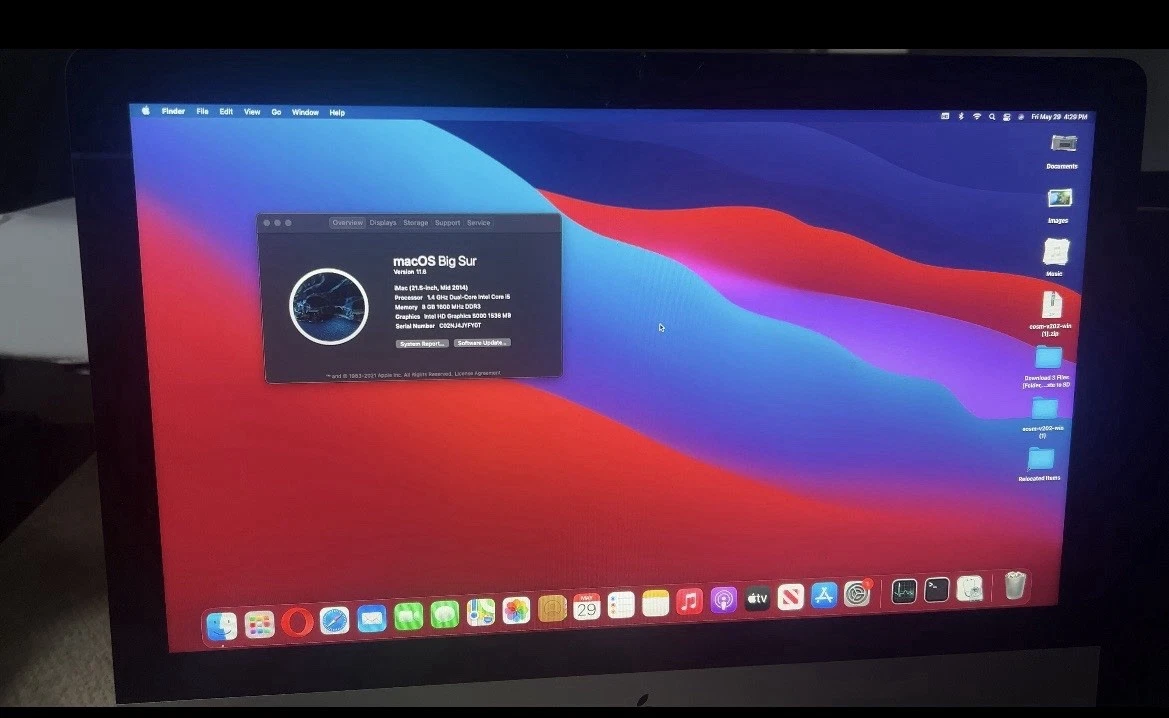Launch Safari from the Dock
This screenshot has width=1169, height=718.
coord(334,620)
